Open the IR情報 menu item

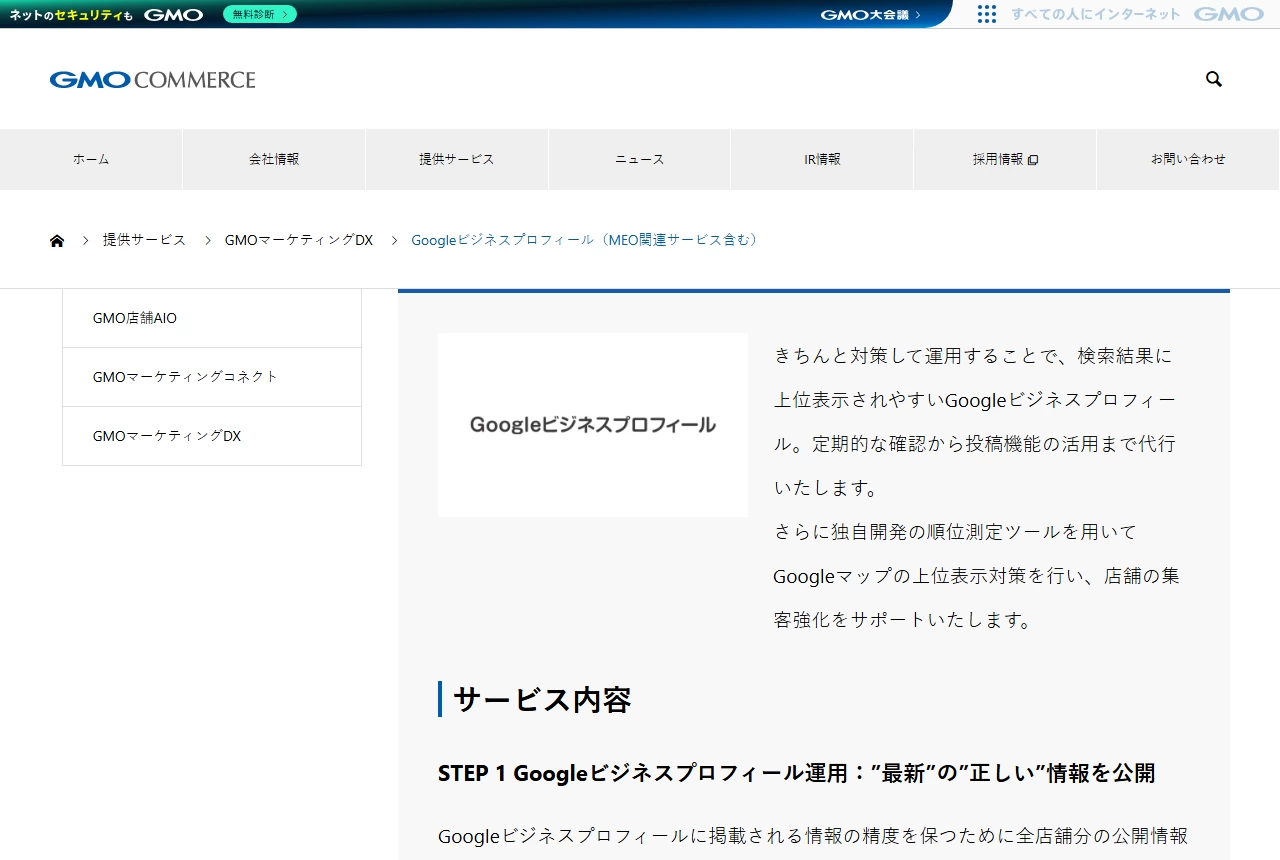[822, 159]
